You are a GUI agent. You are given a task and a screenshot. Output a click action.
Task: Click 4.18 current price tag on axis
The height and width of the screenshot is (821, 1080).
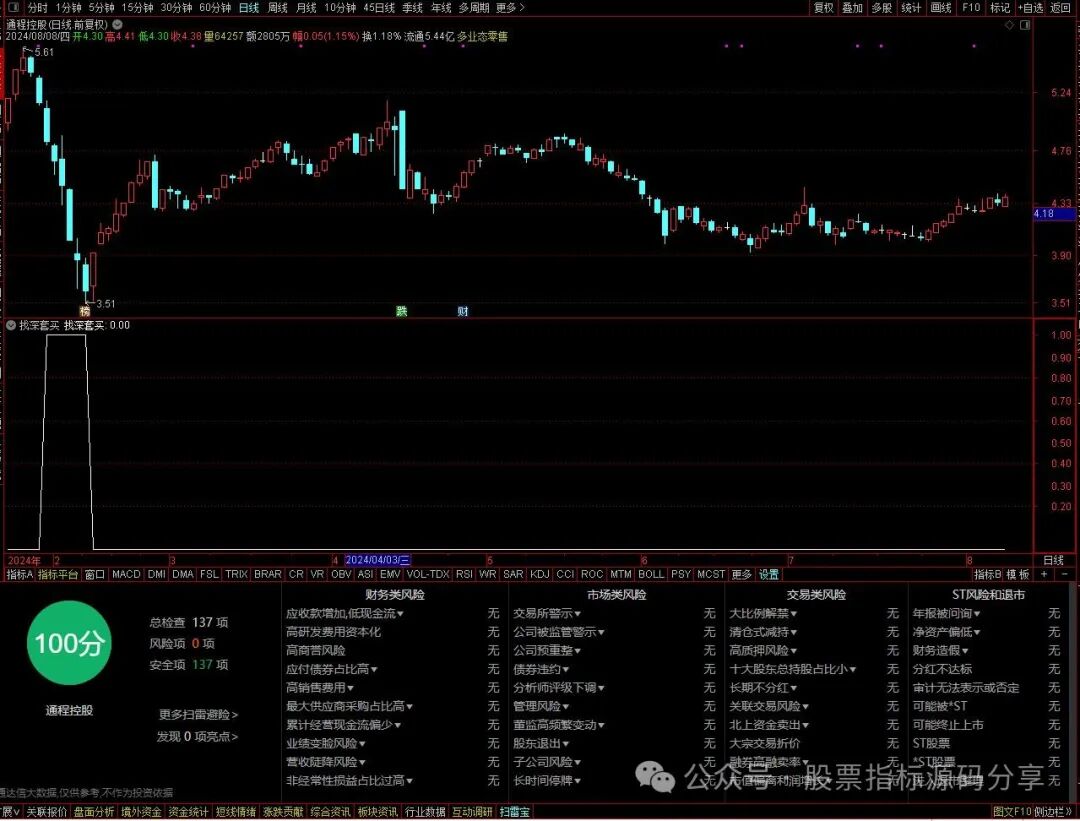click(1054, 214)
